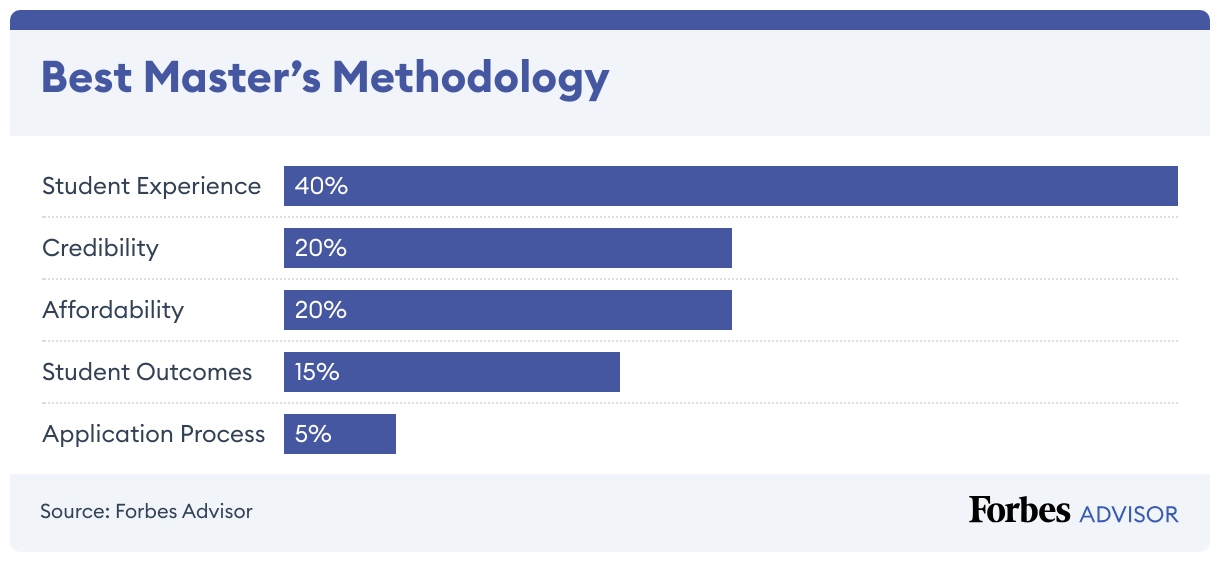Viewport: 1220px width, 562px height.
Task: Select the Student Outcomes label
Action: [147, 372]
